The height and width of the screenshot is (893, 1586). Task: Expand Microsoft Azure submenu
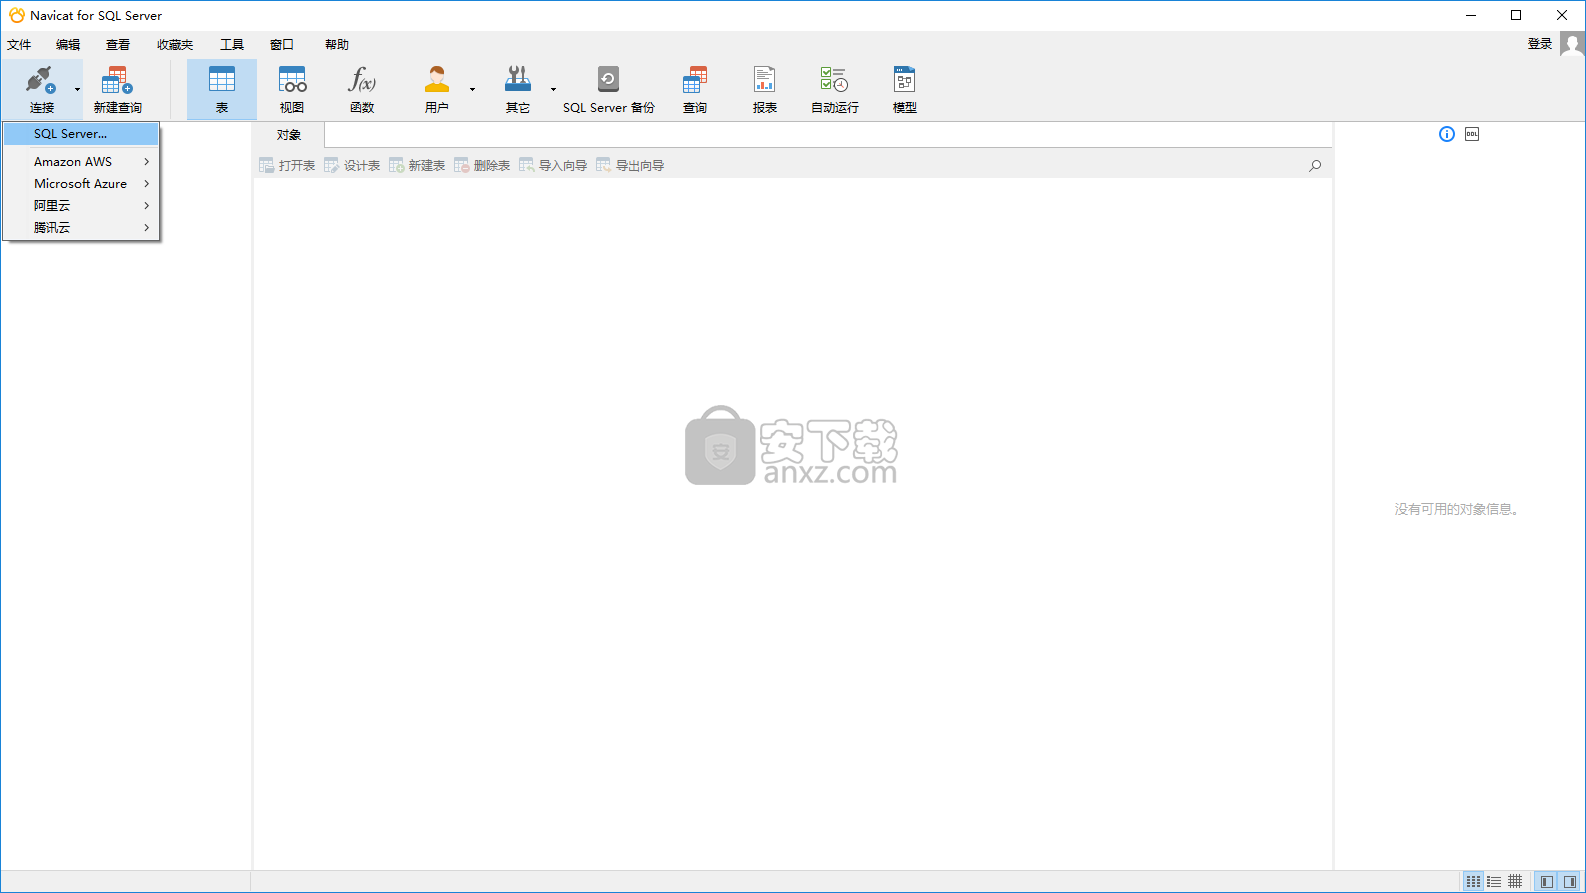[x=81, y=183]
